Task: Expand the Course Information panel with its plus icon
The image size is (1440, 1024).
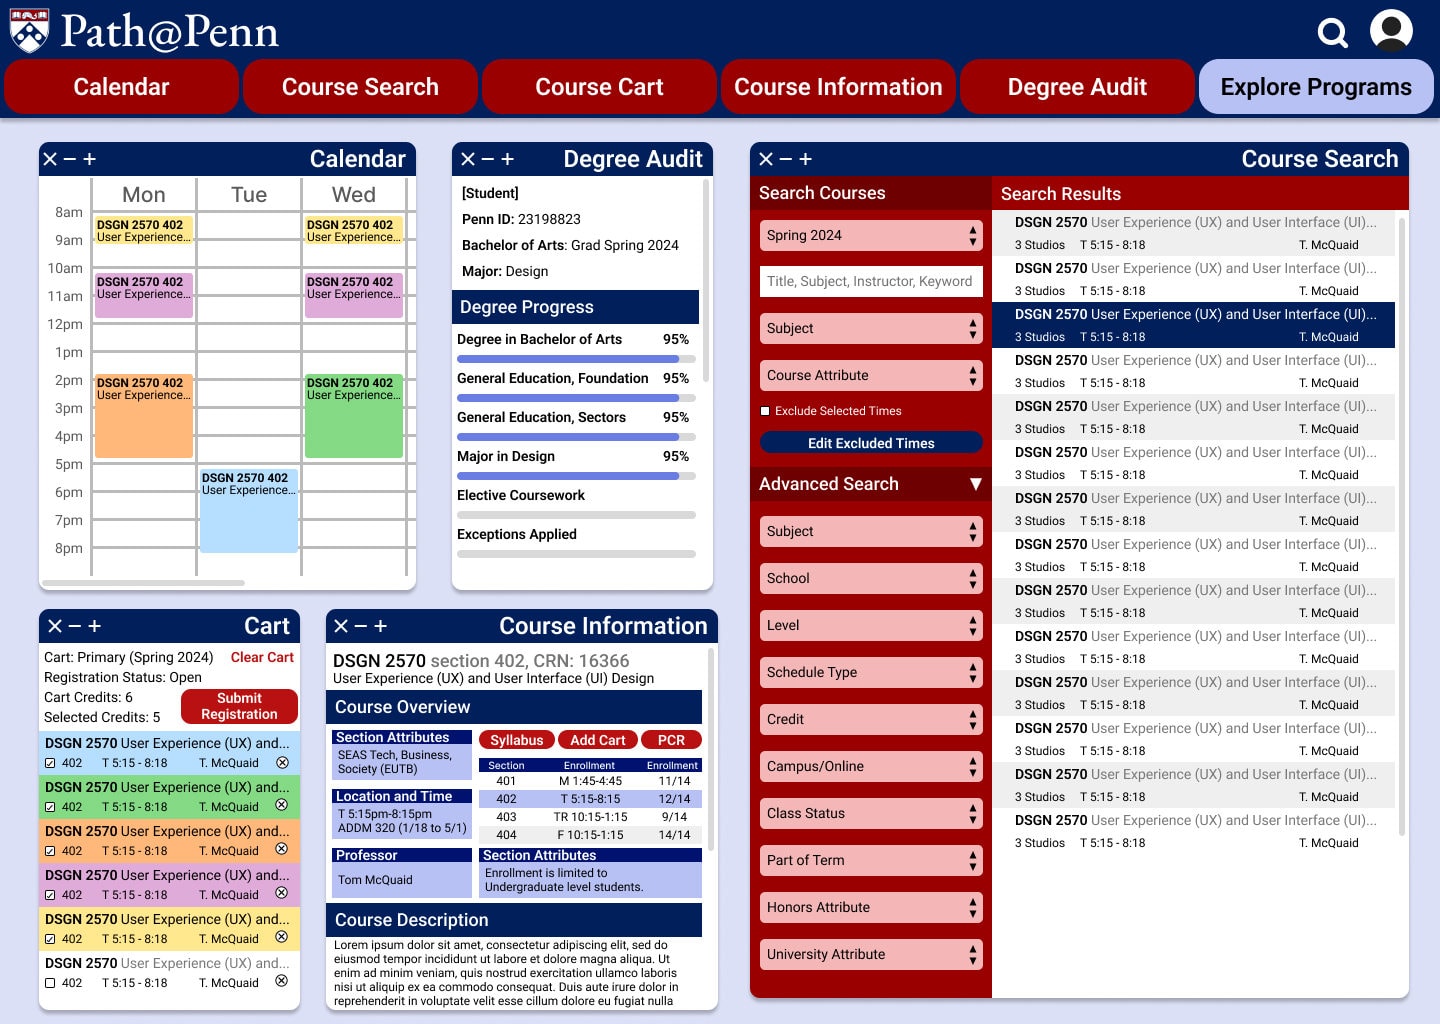Action: (x=381, y=626)
